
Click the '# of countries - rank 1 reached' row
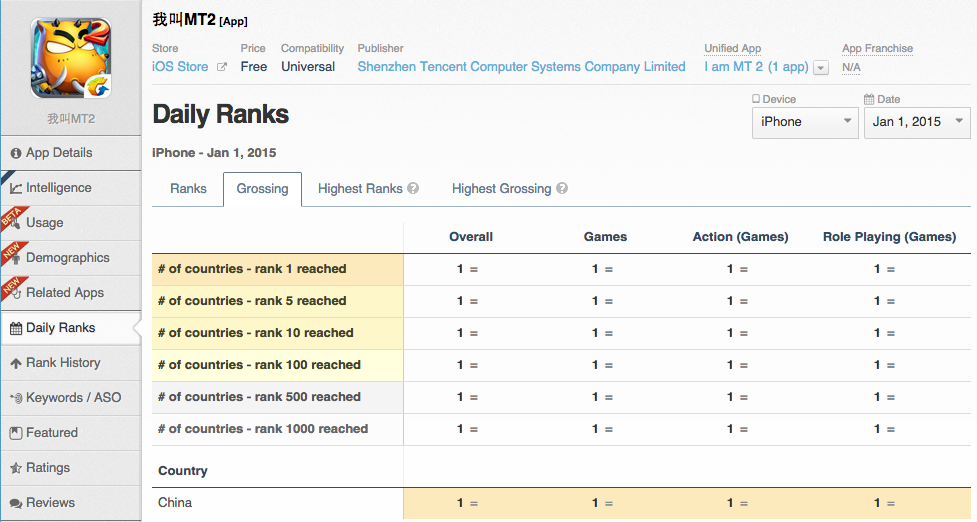pos(561,269)
